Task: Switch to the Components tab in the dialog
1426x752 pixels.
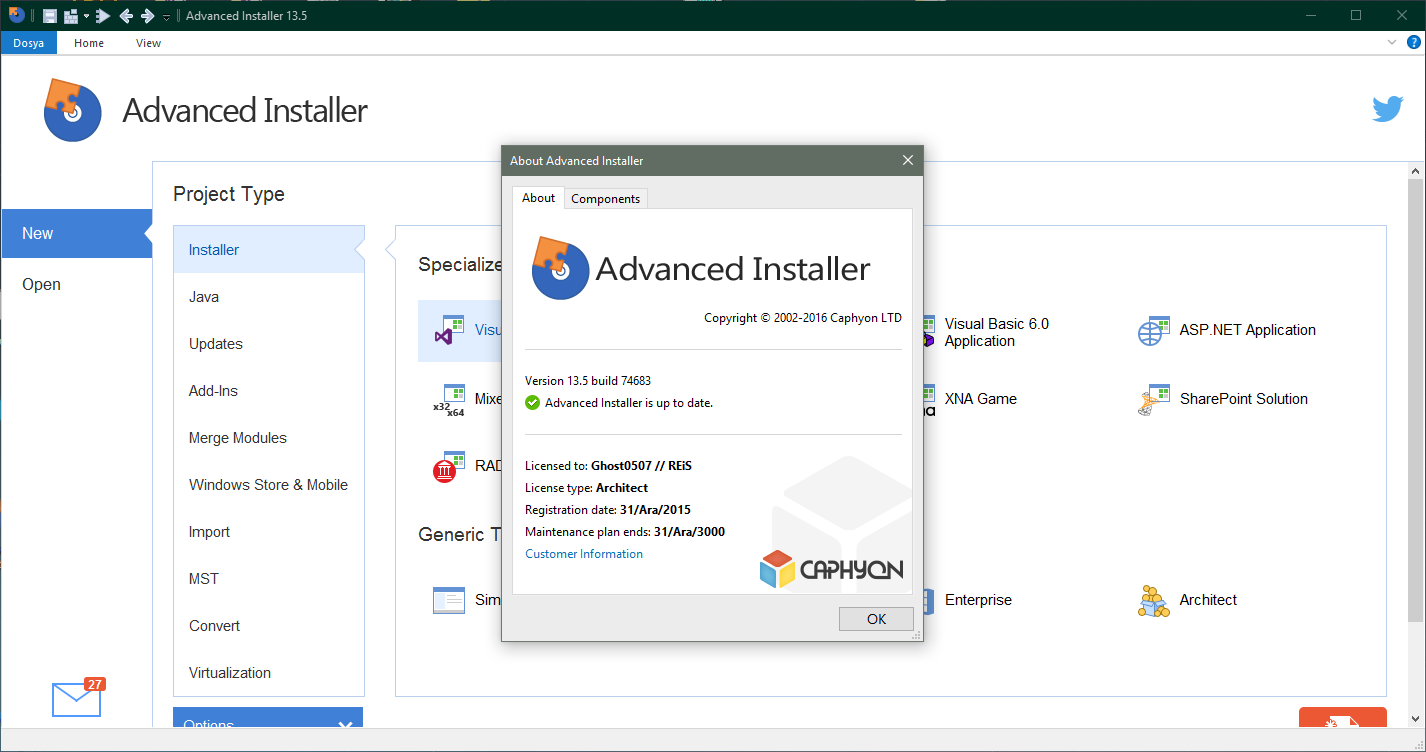Action: click(605, 199)
